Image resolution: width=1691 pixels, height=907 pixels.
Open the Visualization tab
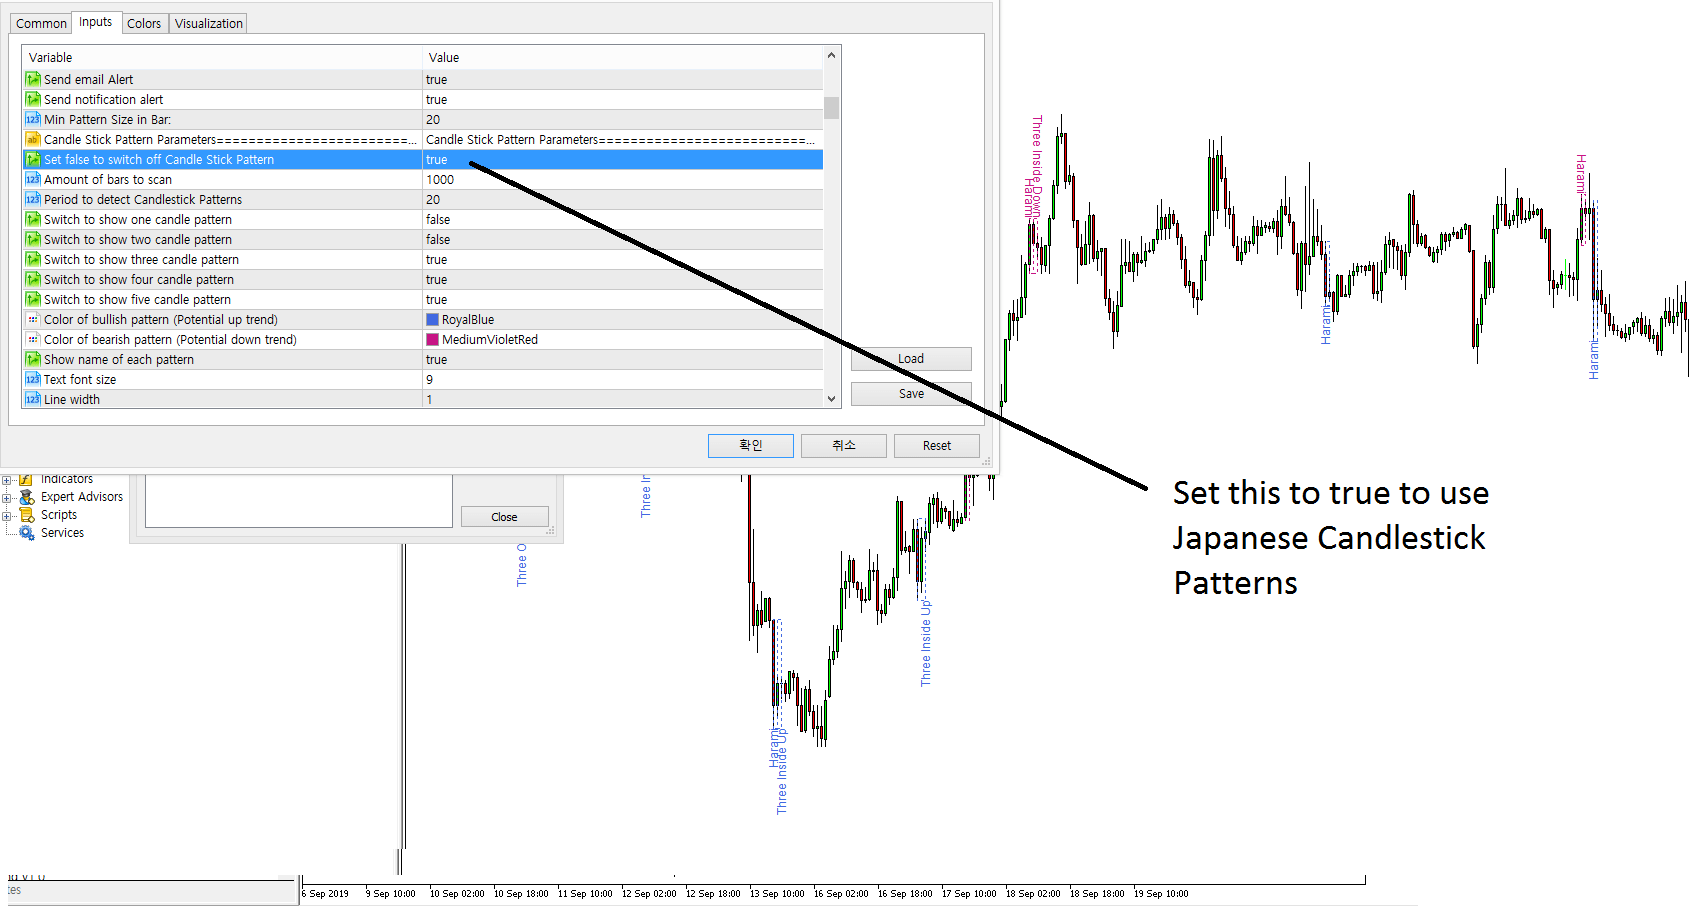tap(208, 22)
